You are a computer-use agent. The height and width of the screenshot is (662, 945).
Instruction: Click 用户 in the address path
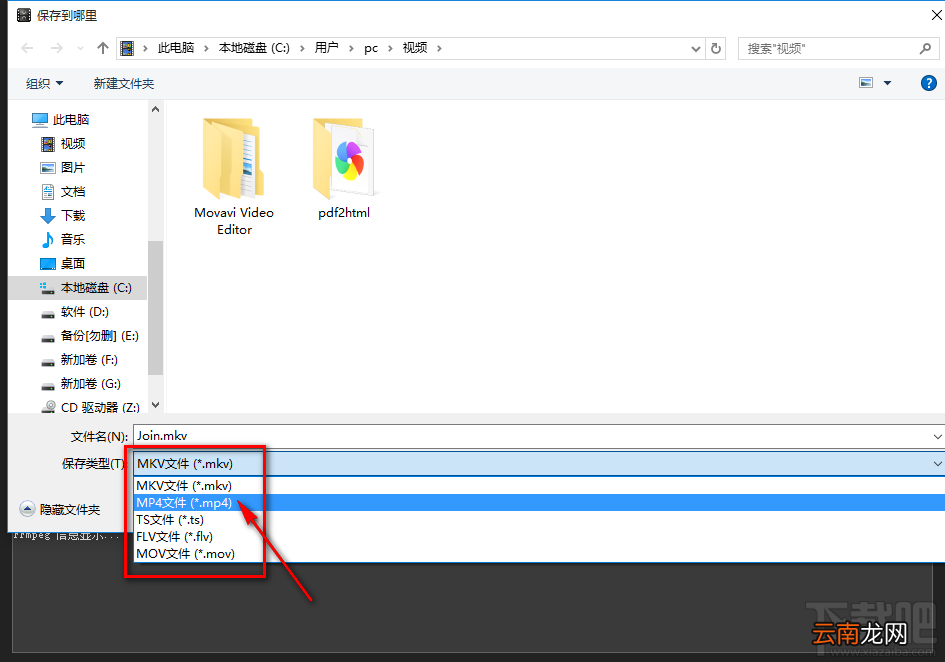pos(326,48)
